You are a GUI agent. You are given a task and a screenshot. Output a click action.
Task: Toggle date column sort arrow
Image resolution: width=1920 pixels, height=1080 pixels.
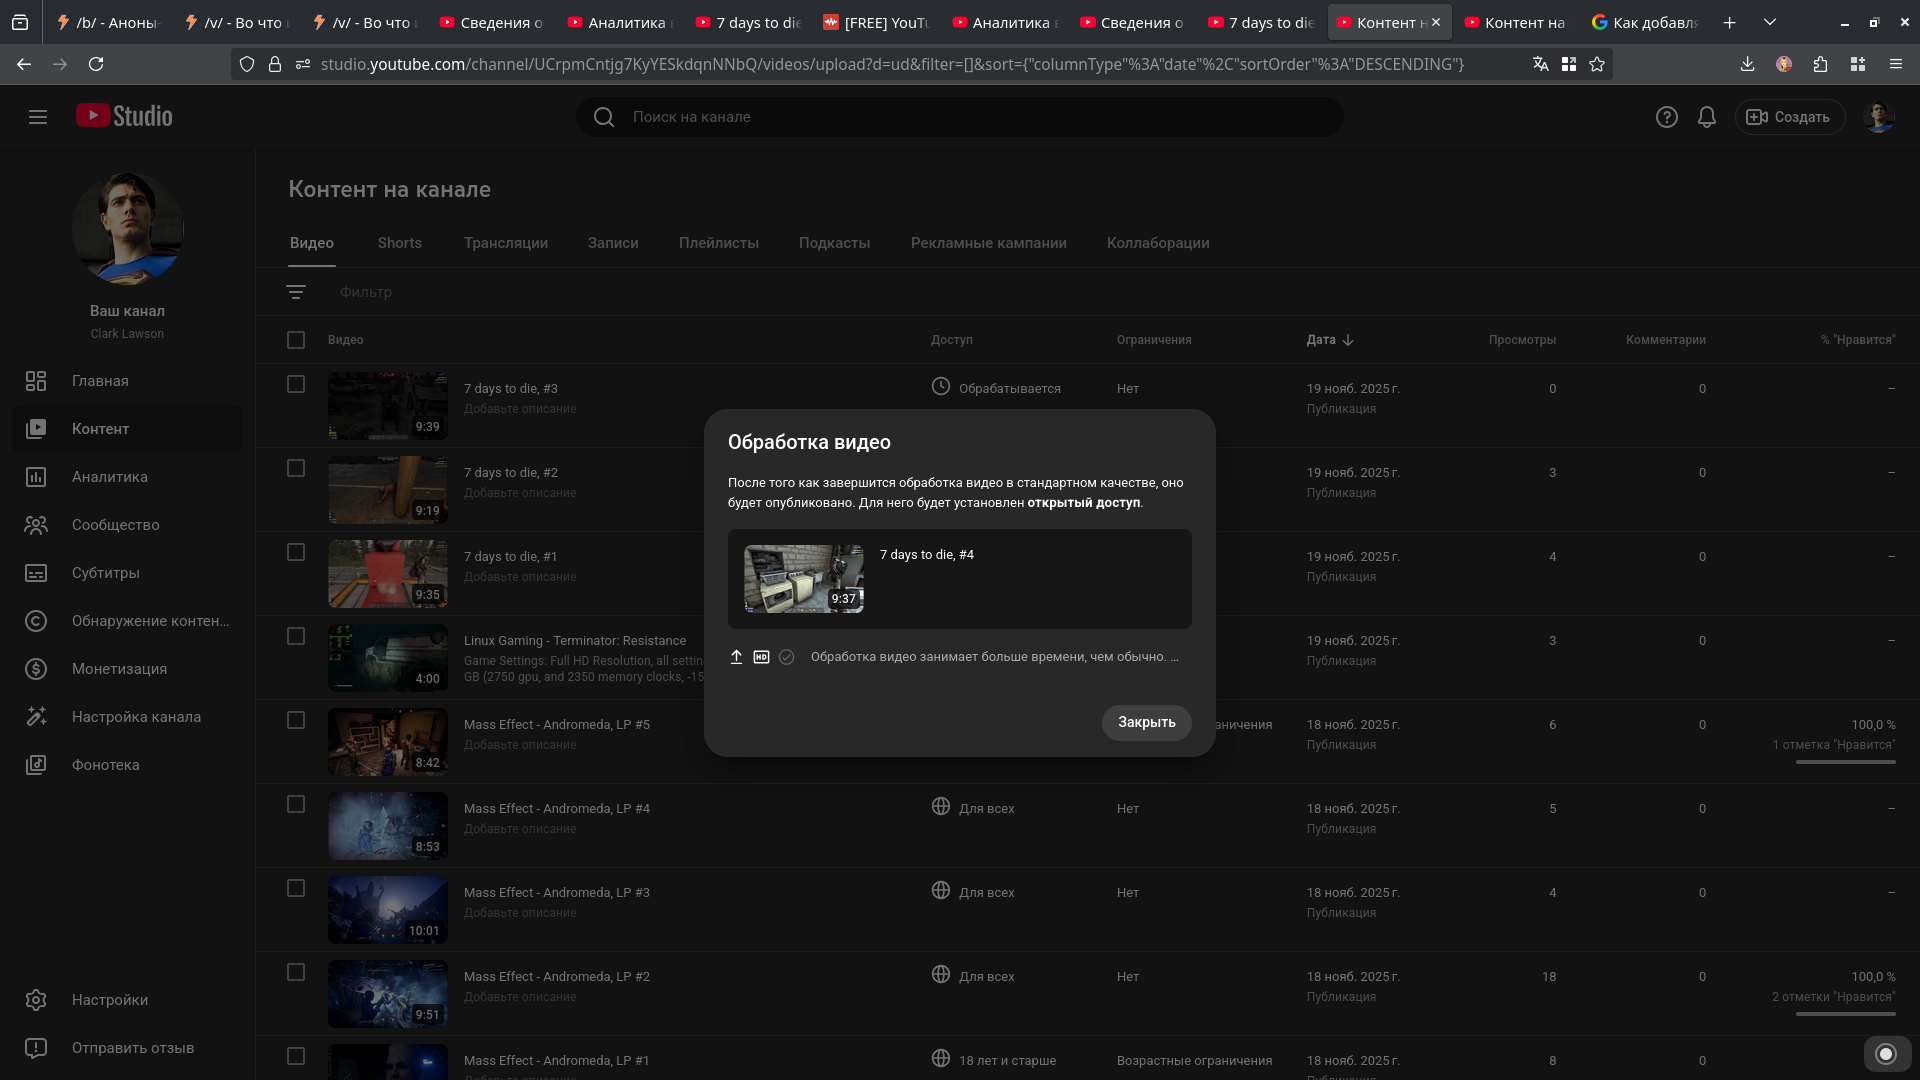1348,340
